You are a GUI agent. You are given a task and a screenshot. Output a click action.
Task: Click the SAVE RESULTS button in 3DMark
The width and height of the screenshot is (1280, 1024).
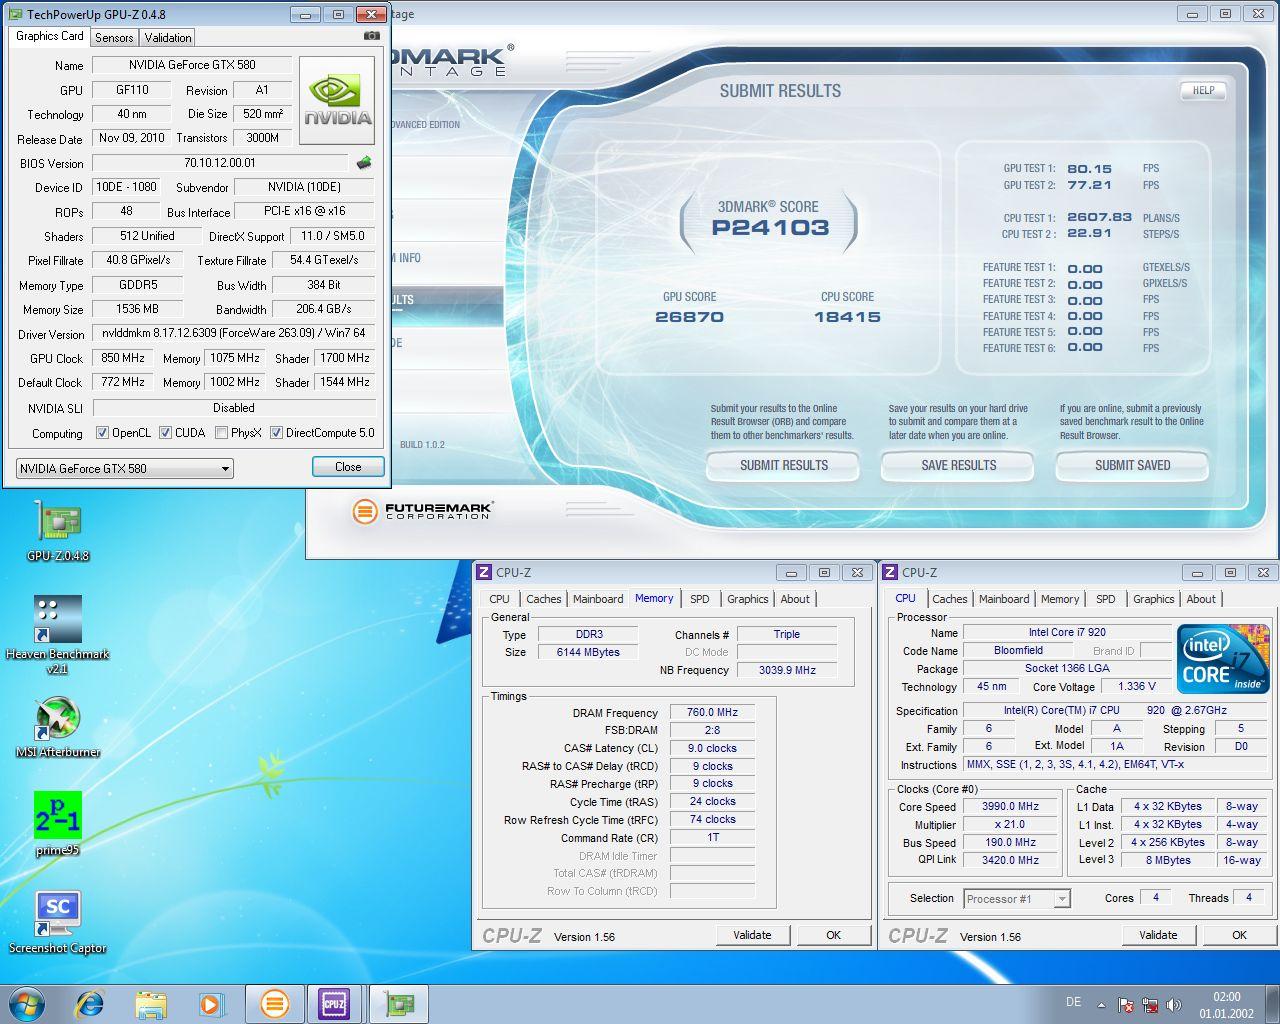point(959,465)
